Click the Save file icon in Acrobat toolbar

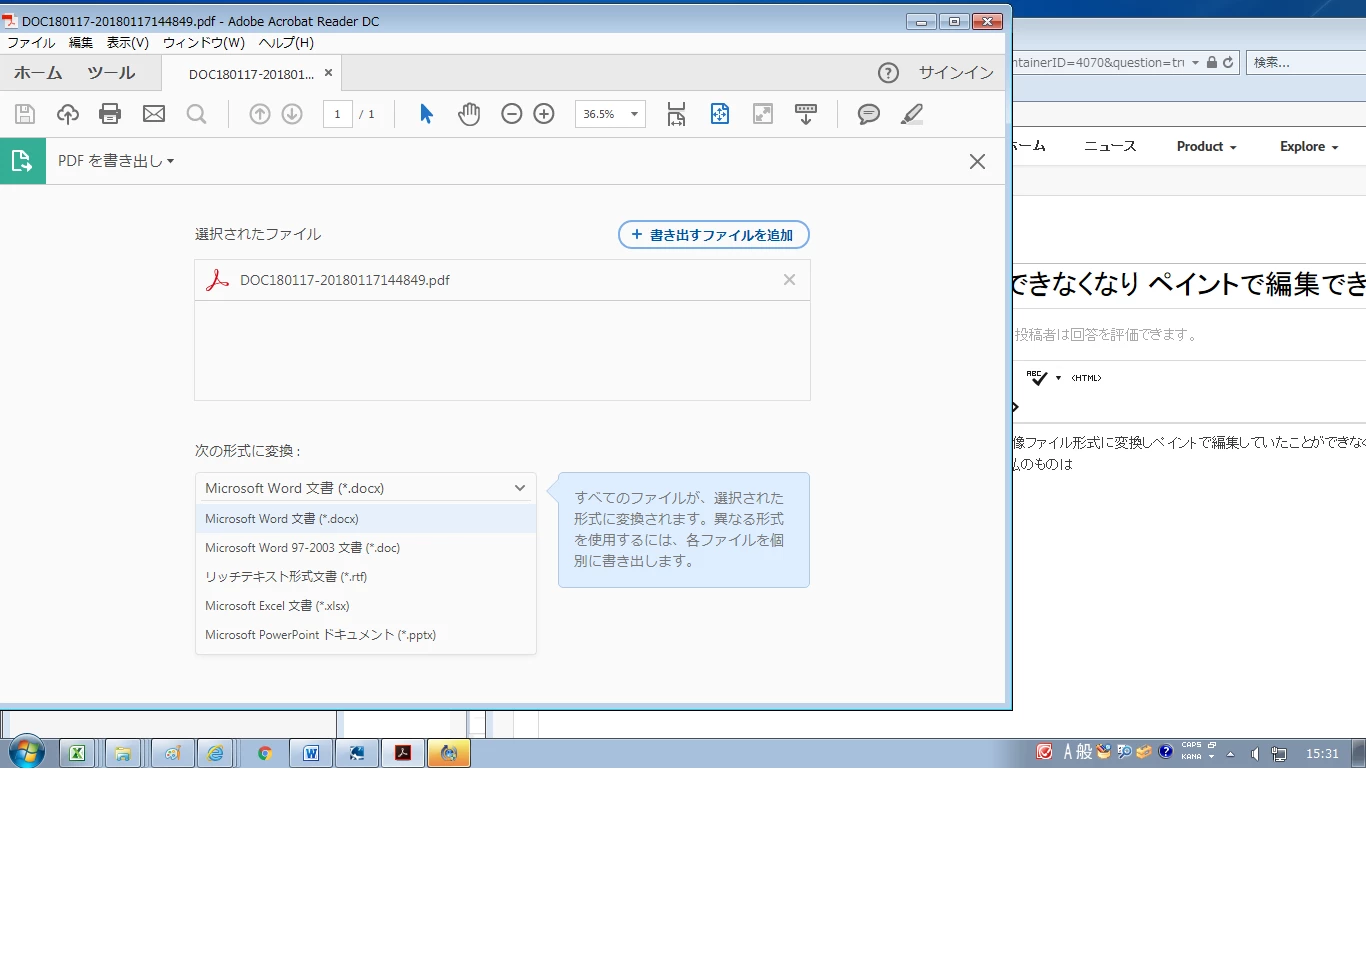click(25, 114)
